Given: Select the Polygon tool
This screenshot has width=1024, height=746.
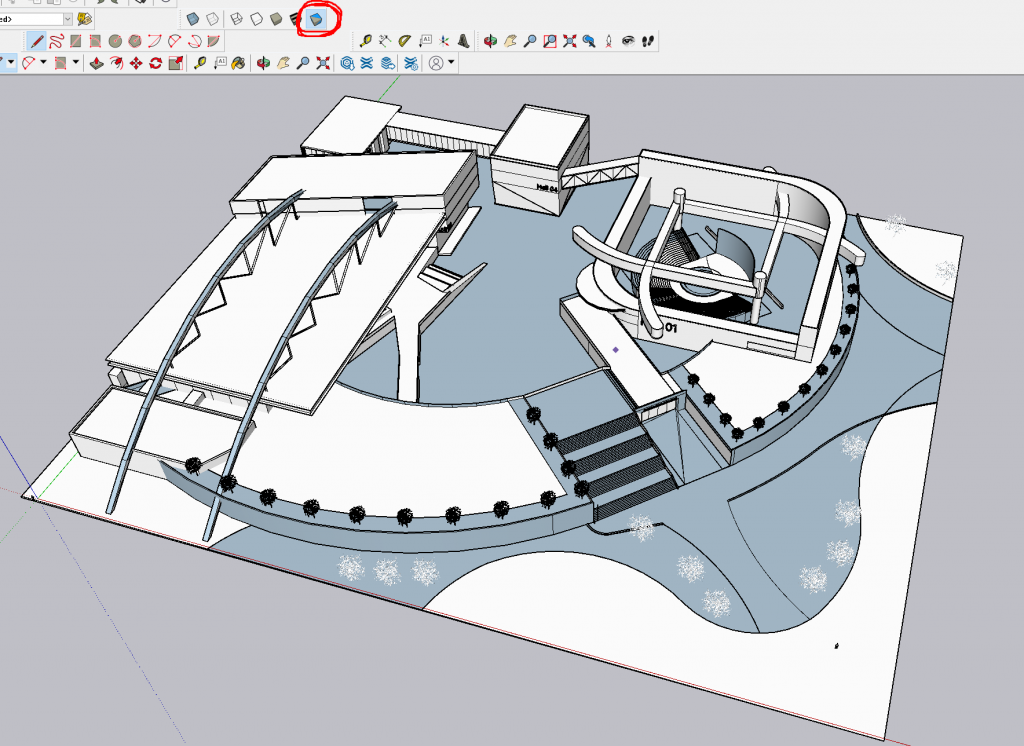Looking at the screenshot, I should pyautogui.click(x=133, y=40).
